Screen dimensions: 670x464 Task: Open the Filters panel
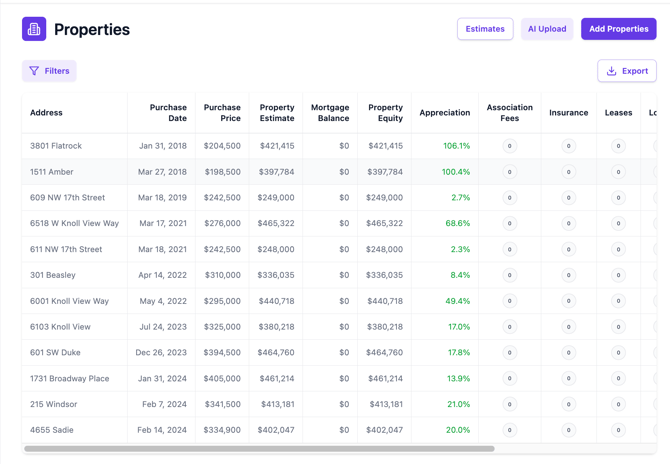click(50, 71)
